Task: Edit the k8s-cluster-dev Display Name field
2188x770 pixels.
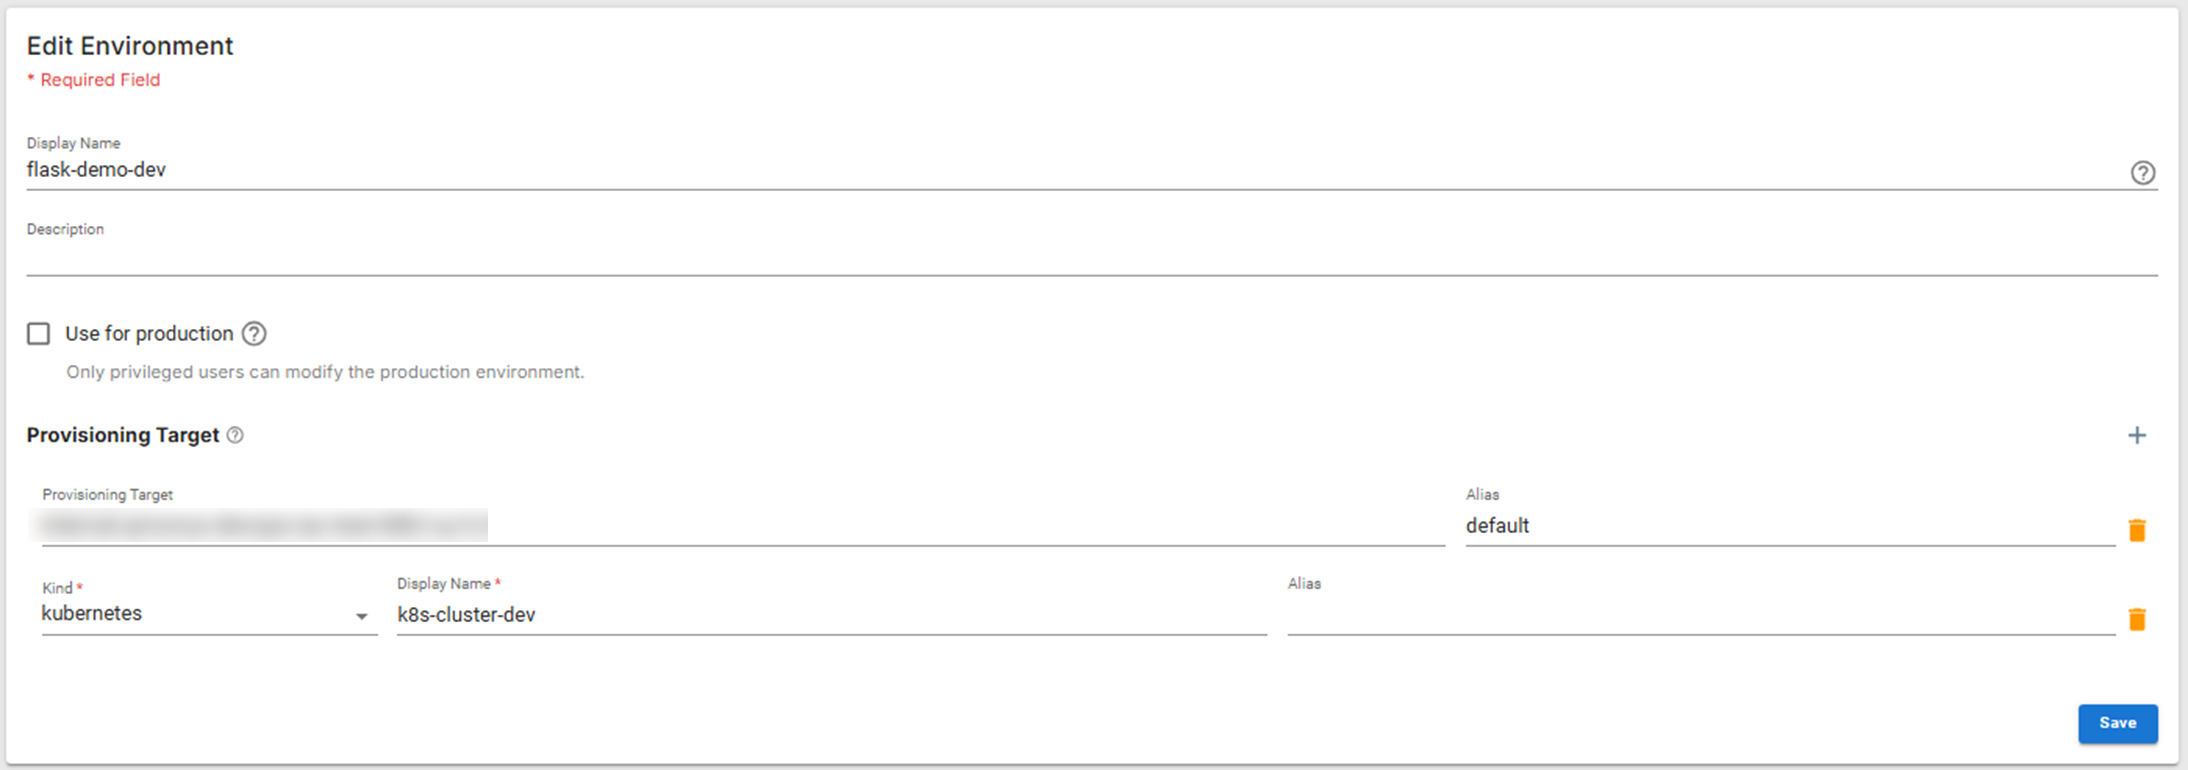Action: [x=830, y=615]
